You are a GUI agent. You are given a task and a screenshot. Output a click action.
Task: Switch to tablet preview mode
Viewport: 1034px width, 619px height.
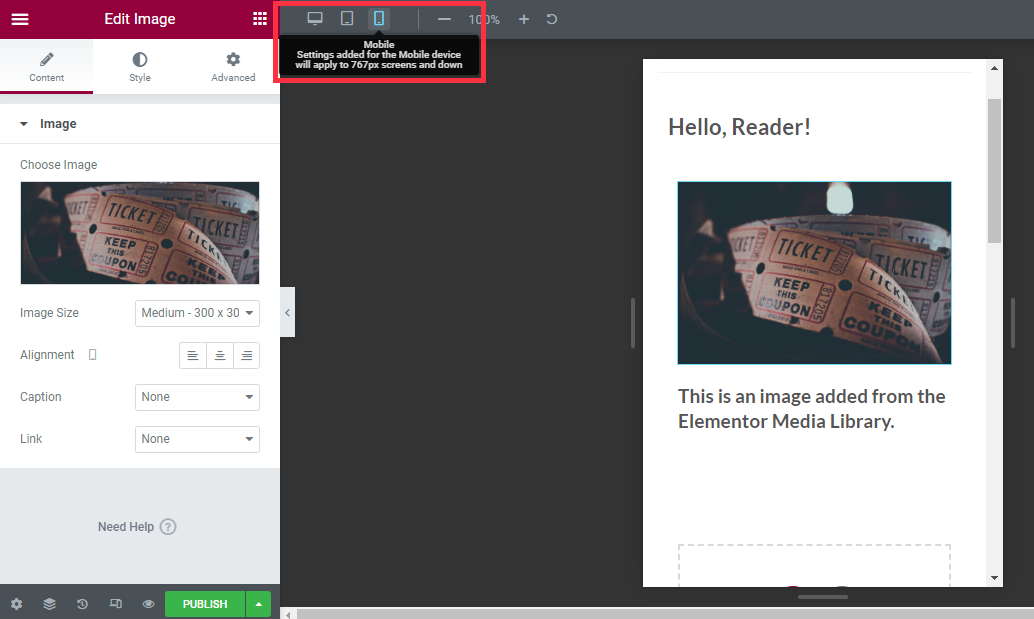click(x=347, y=18)
